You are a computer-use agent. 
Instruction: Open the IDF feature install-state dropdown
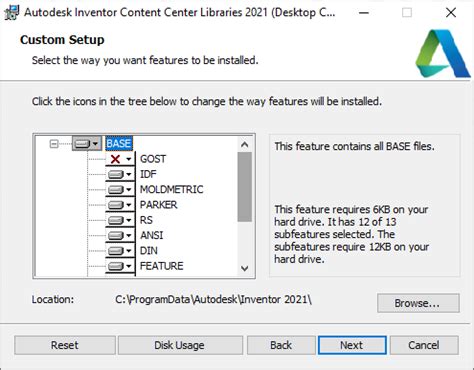pos(120,174)
